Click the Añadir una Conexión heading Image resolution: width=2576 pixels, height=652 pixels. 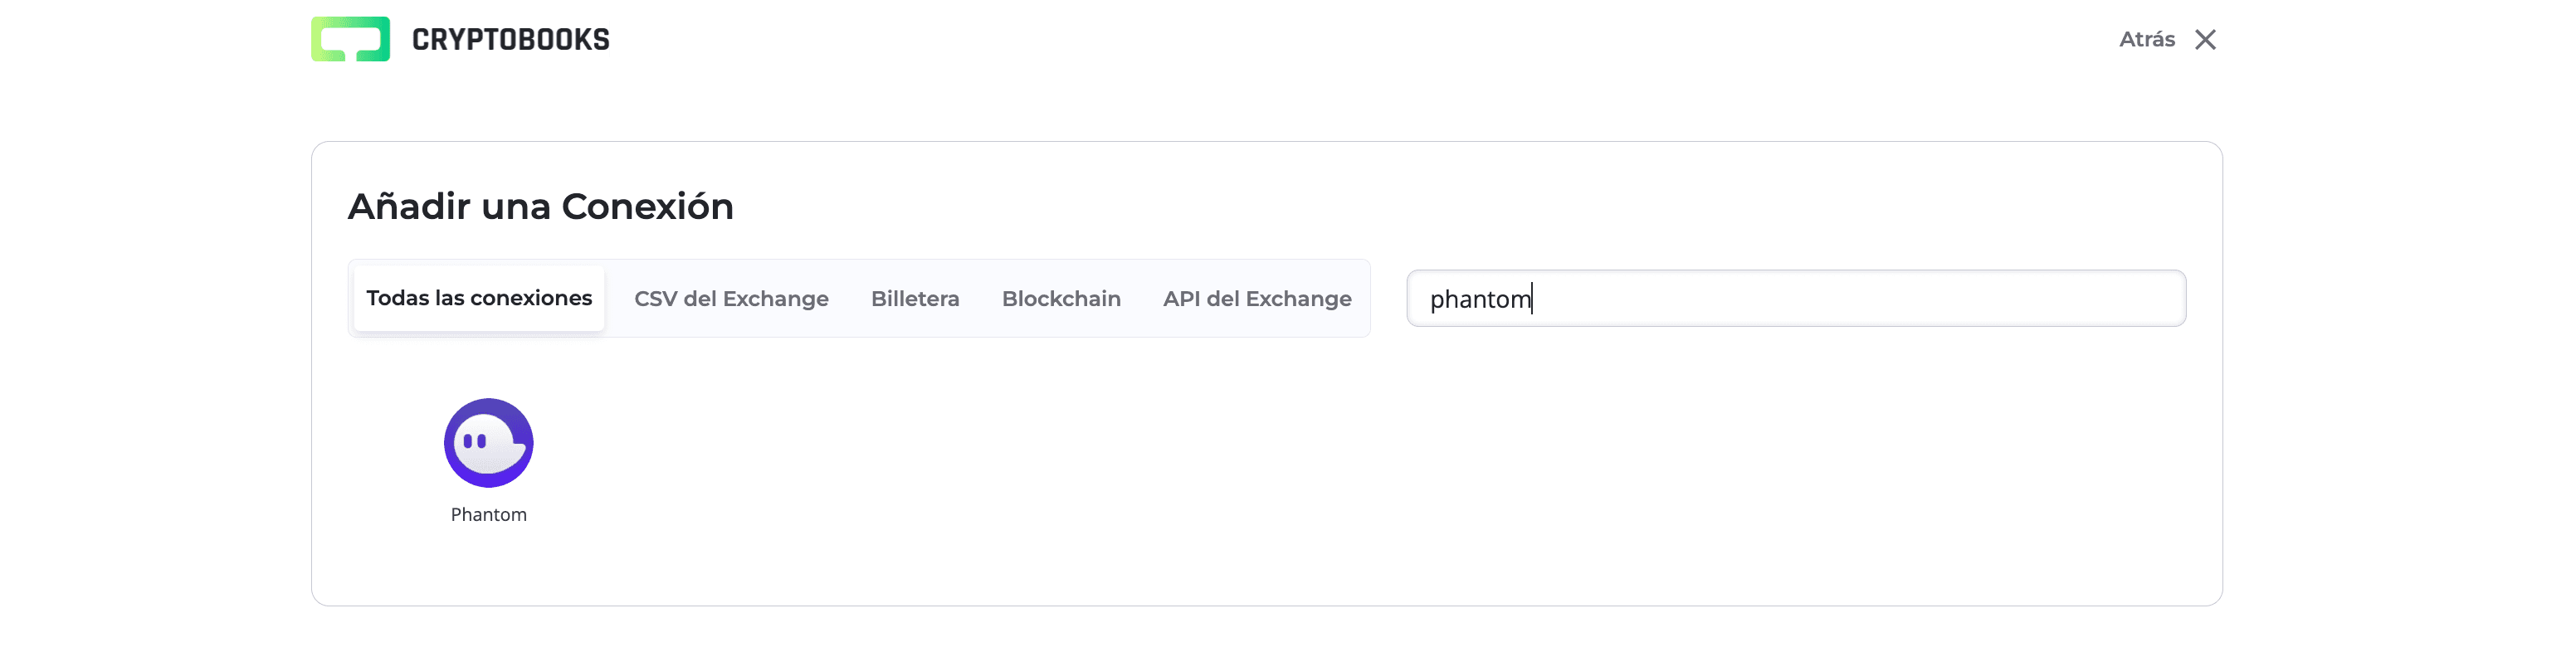pos(541,206)
